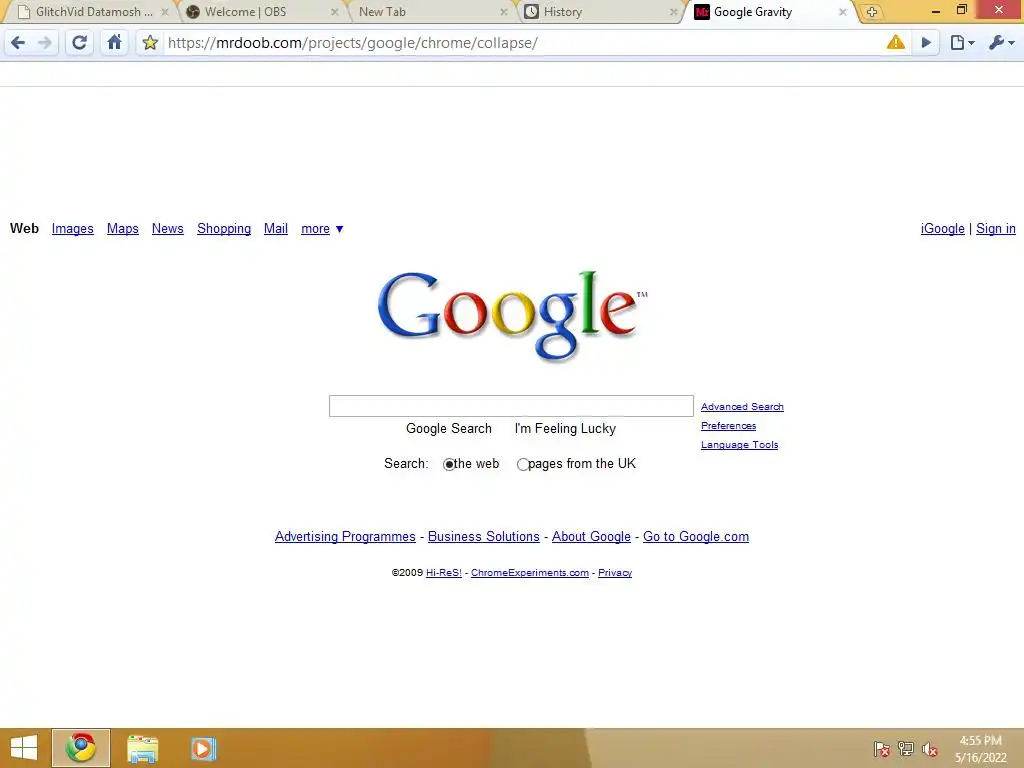This screenshot has width=1024, height=768.
Task: Bookmark this page with the star icon
Action: 150,43
